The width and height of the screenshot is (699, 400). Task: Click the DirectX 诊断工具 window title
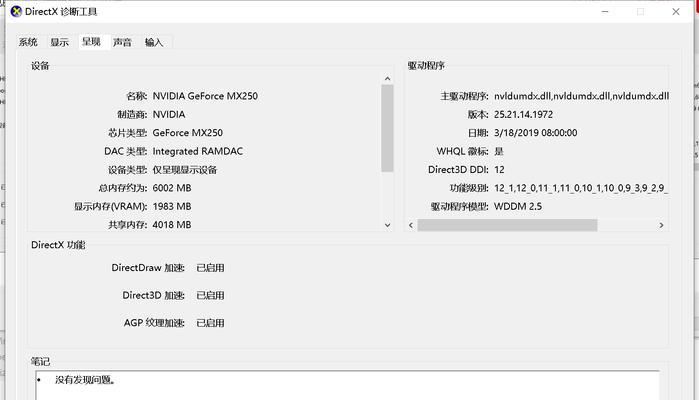[61, 12]
